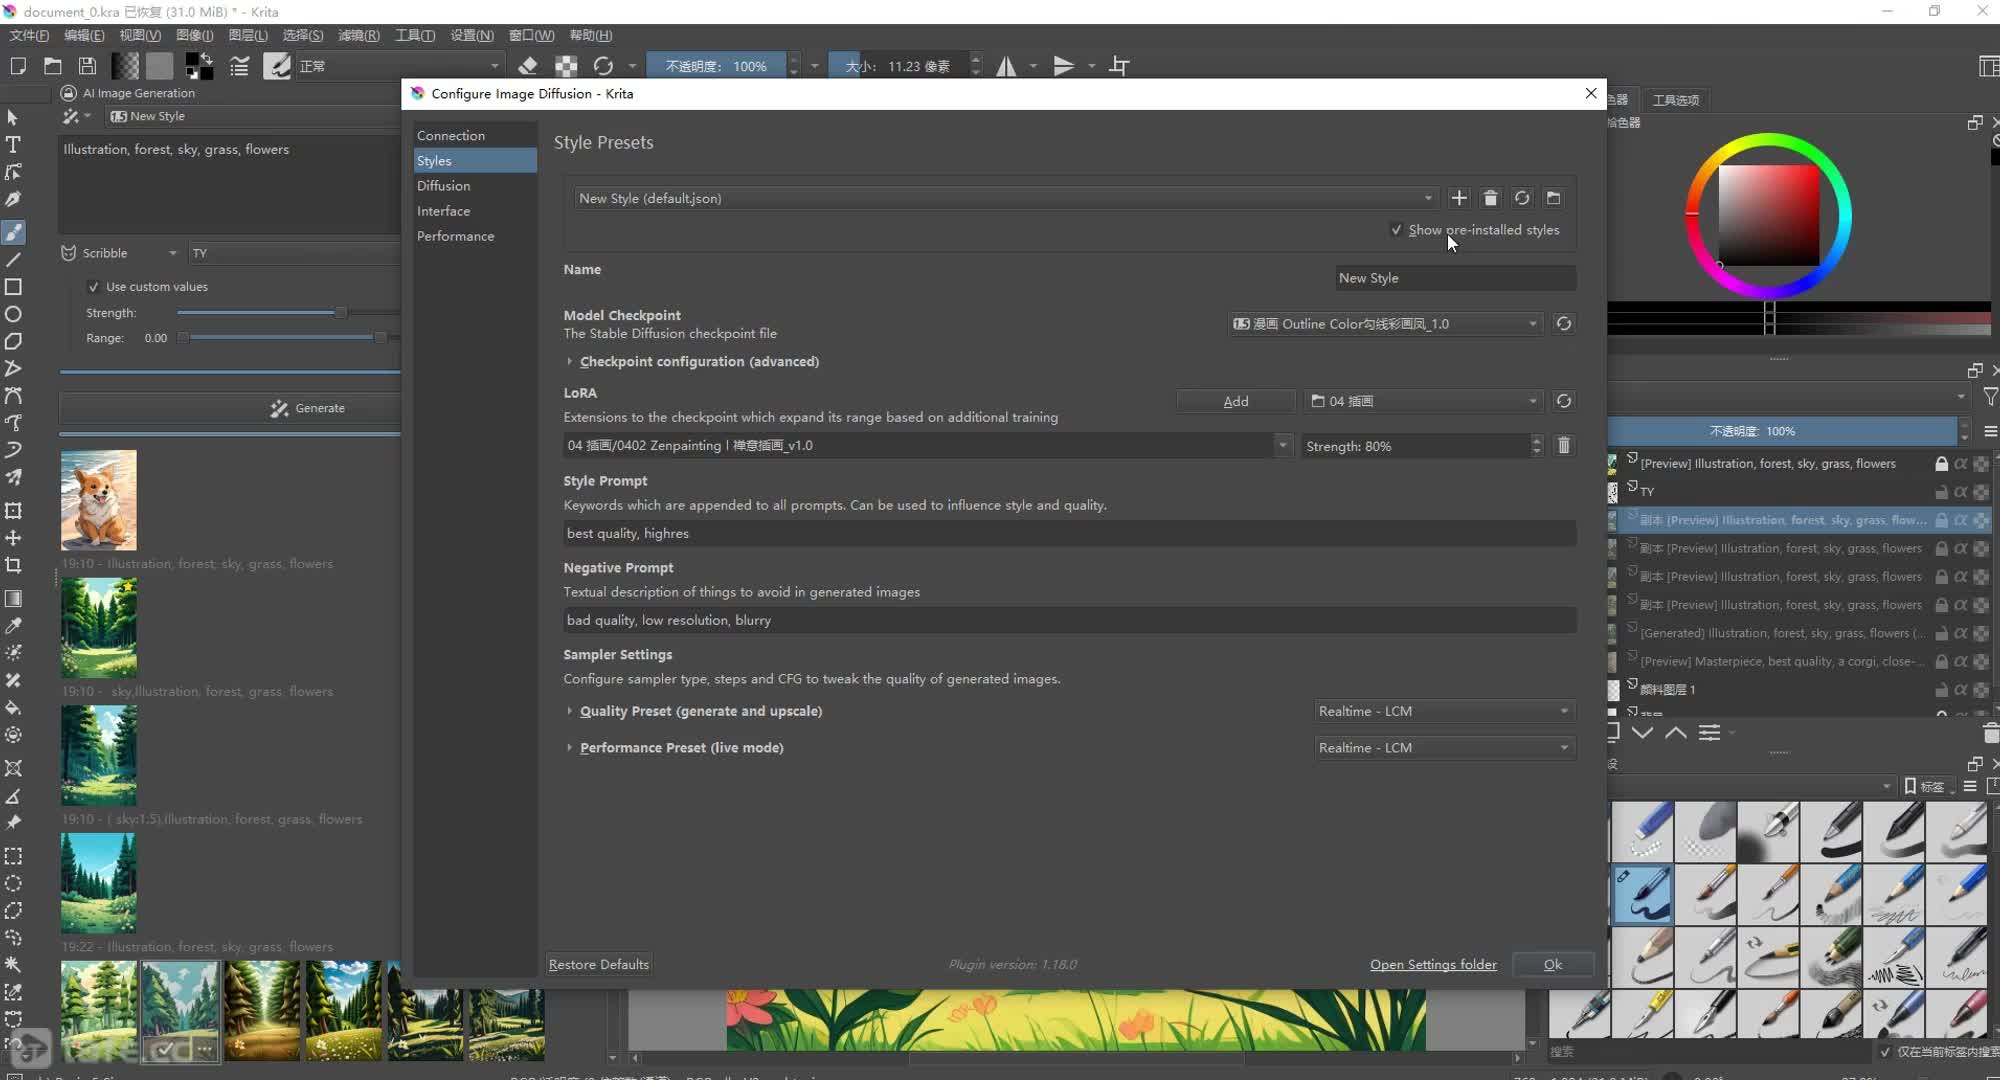Reload original brush preset

click(x=603, y=66)
